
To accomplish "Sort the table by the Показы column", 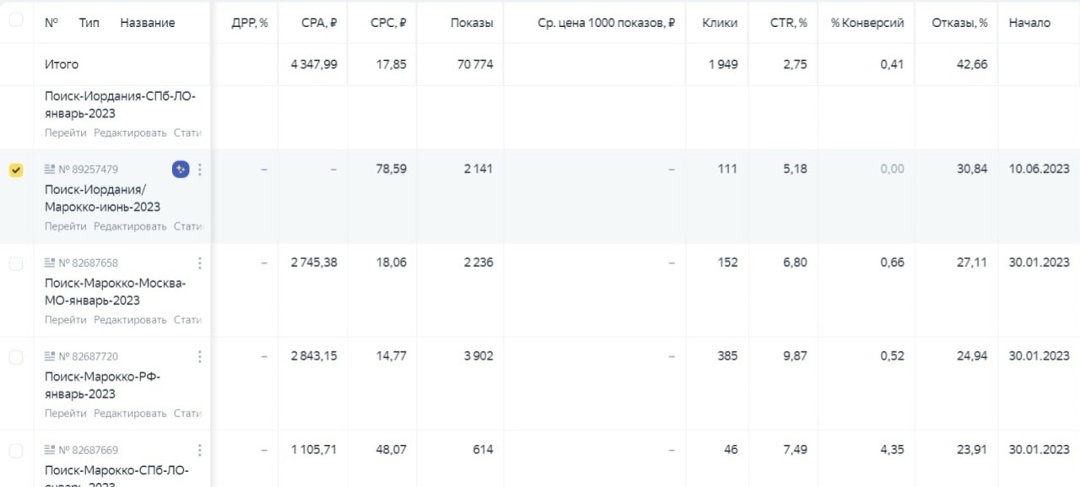I will tap(472, 23).
